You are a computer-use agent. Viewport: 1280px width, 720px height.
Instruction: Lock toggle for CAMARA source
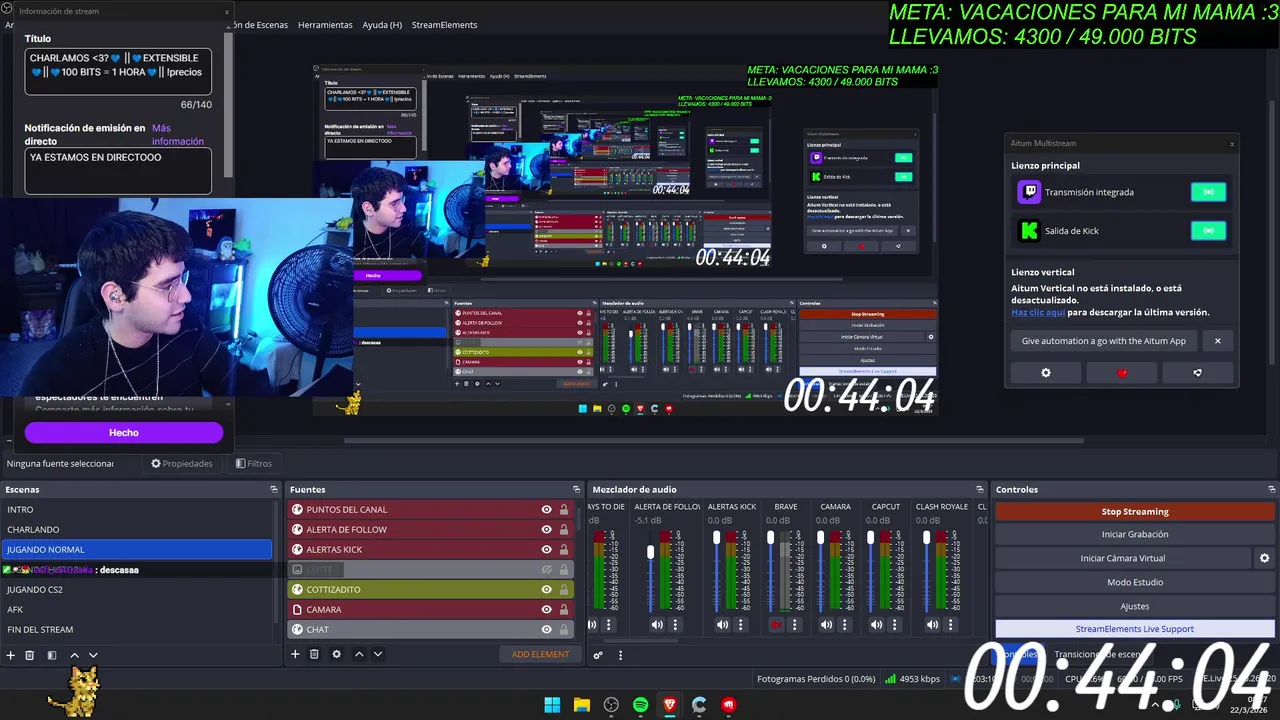(x=563, y=609)
